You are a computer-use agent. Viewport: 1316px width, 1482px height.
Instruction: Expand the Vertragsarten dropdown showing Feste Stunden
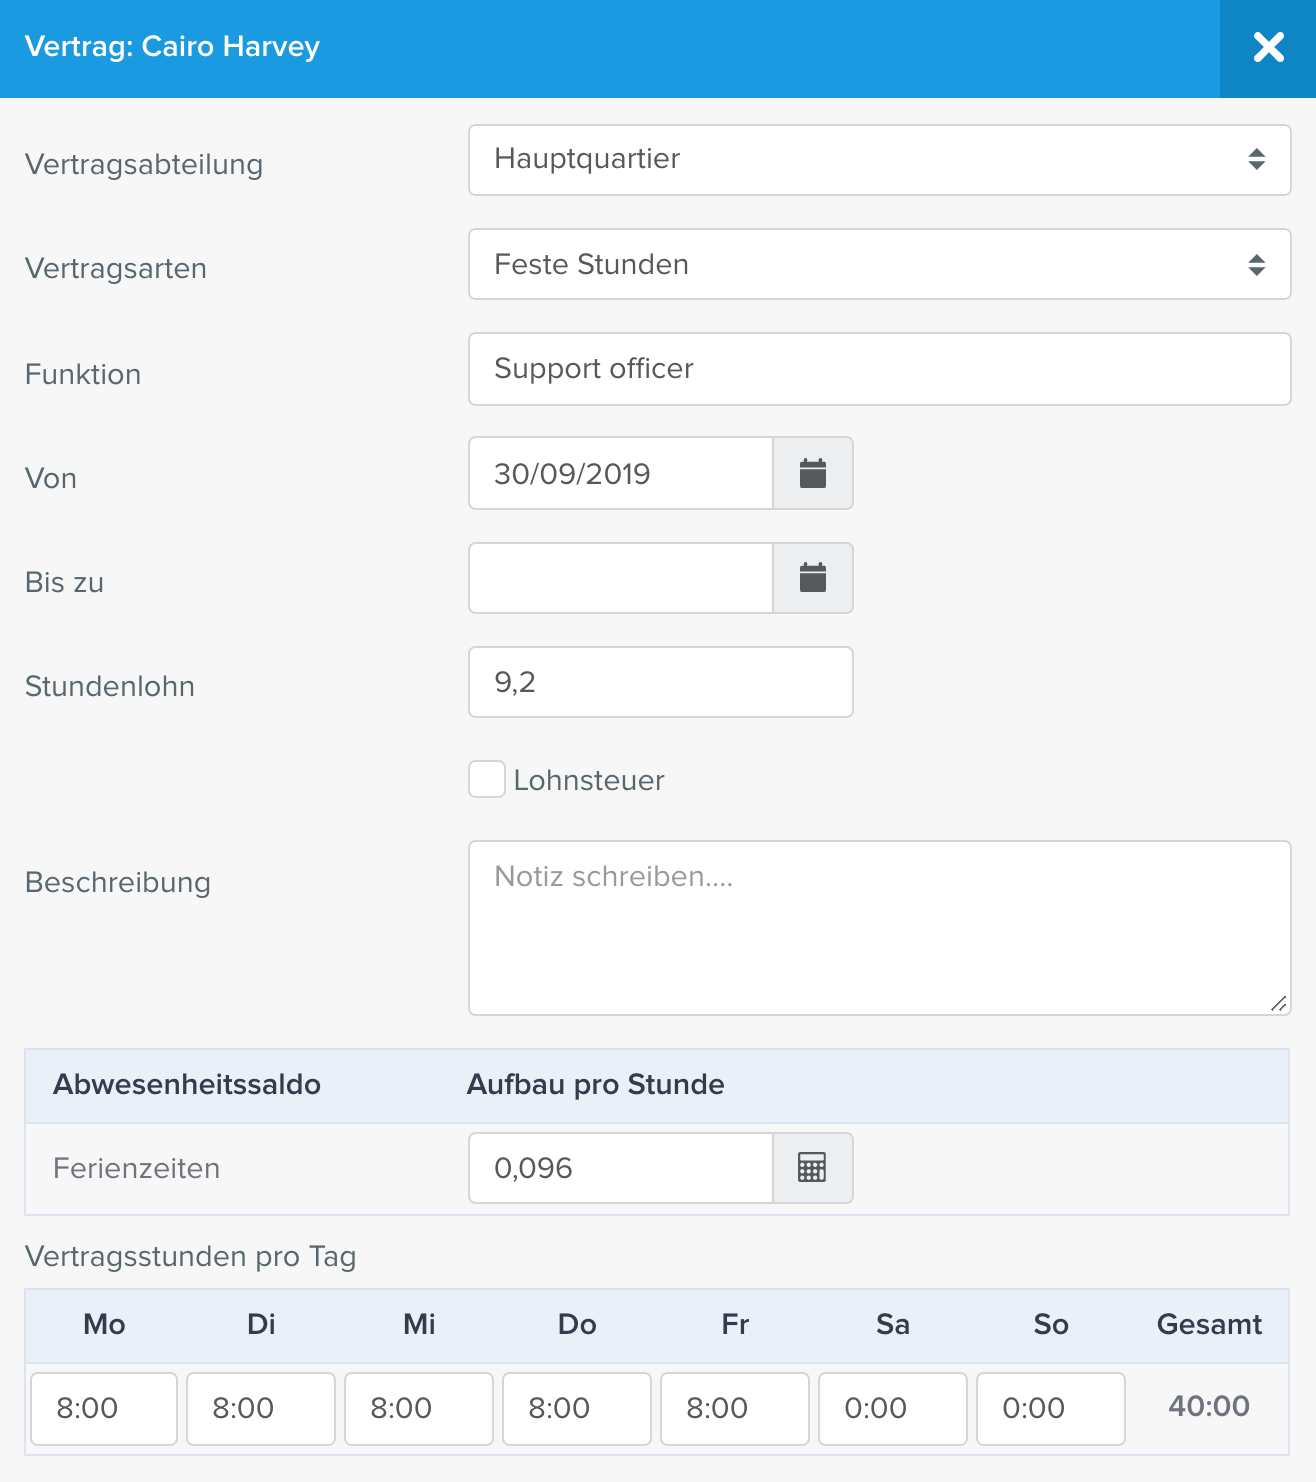coord(880,264)
